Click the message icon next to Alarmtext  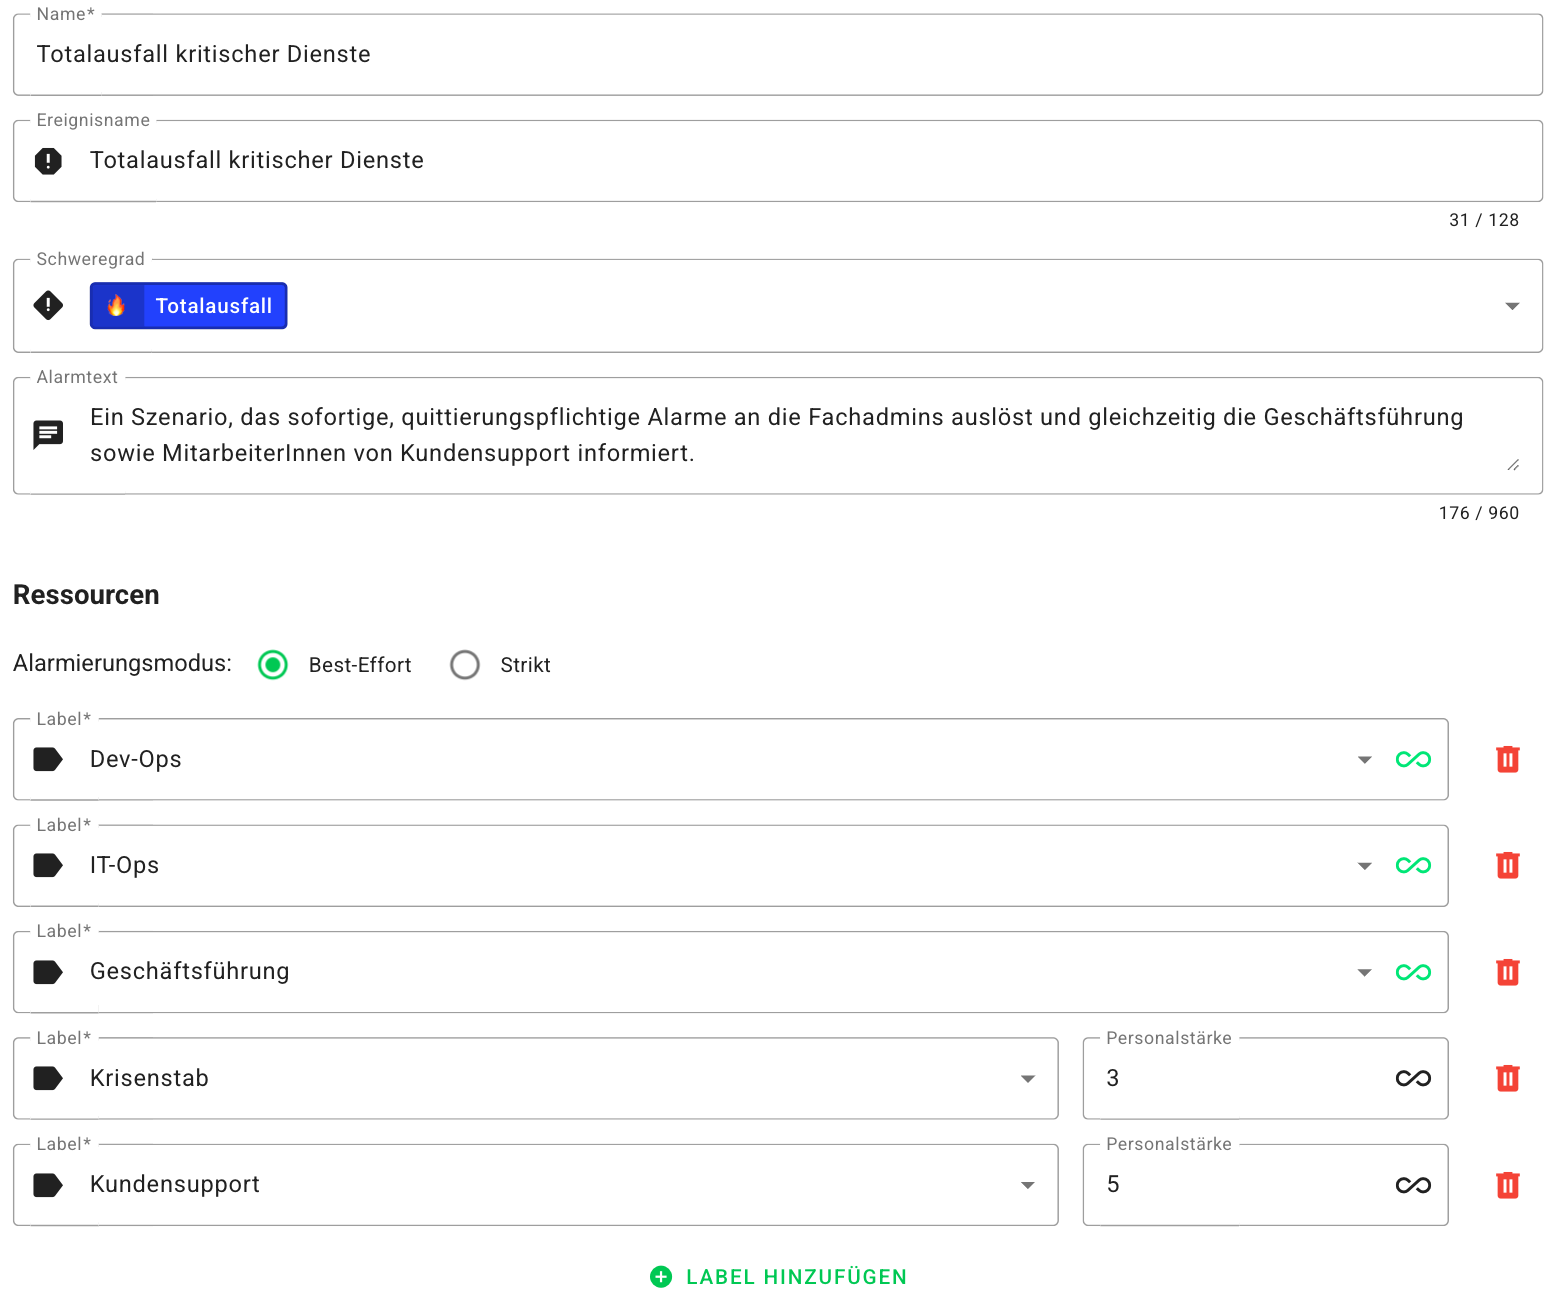click(48, 434)
